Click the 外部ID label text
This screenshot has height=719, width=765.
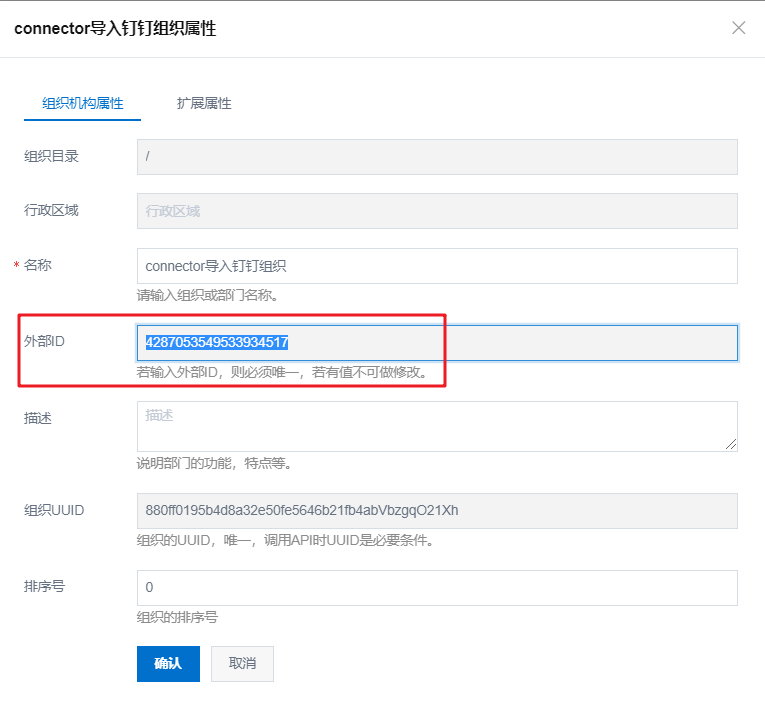(x=44, y=341)
